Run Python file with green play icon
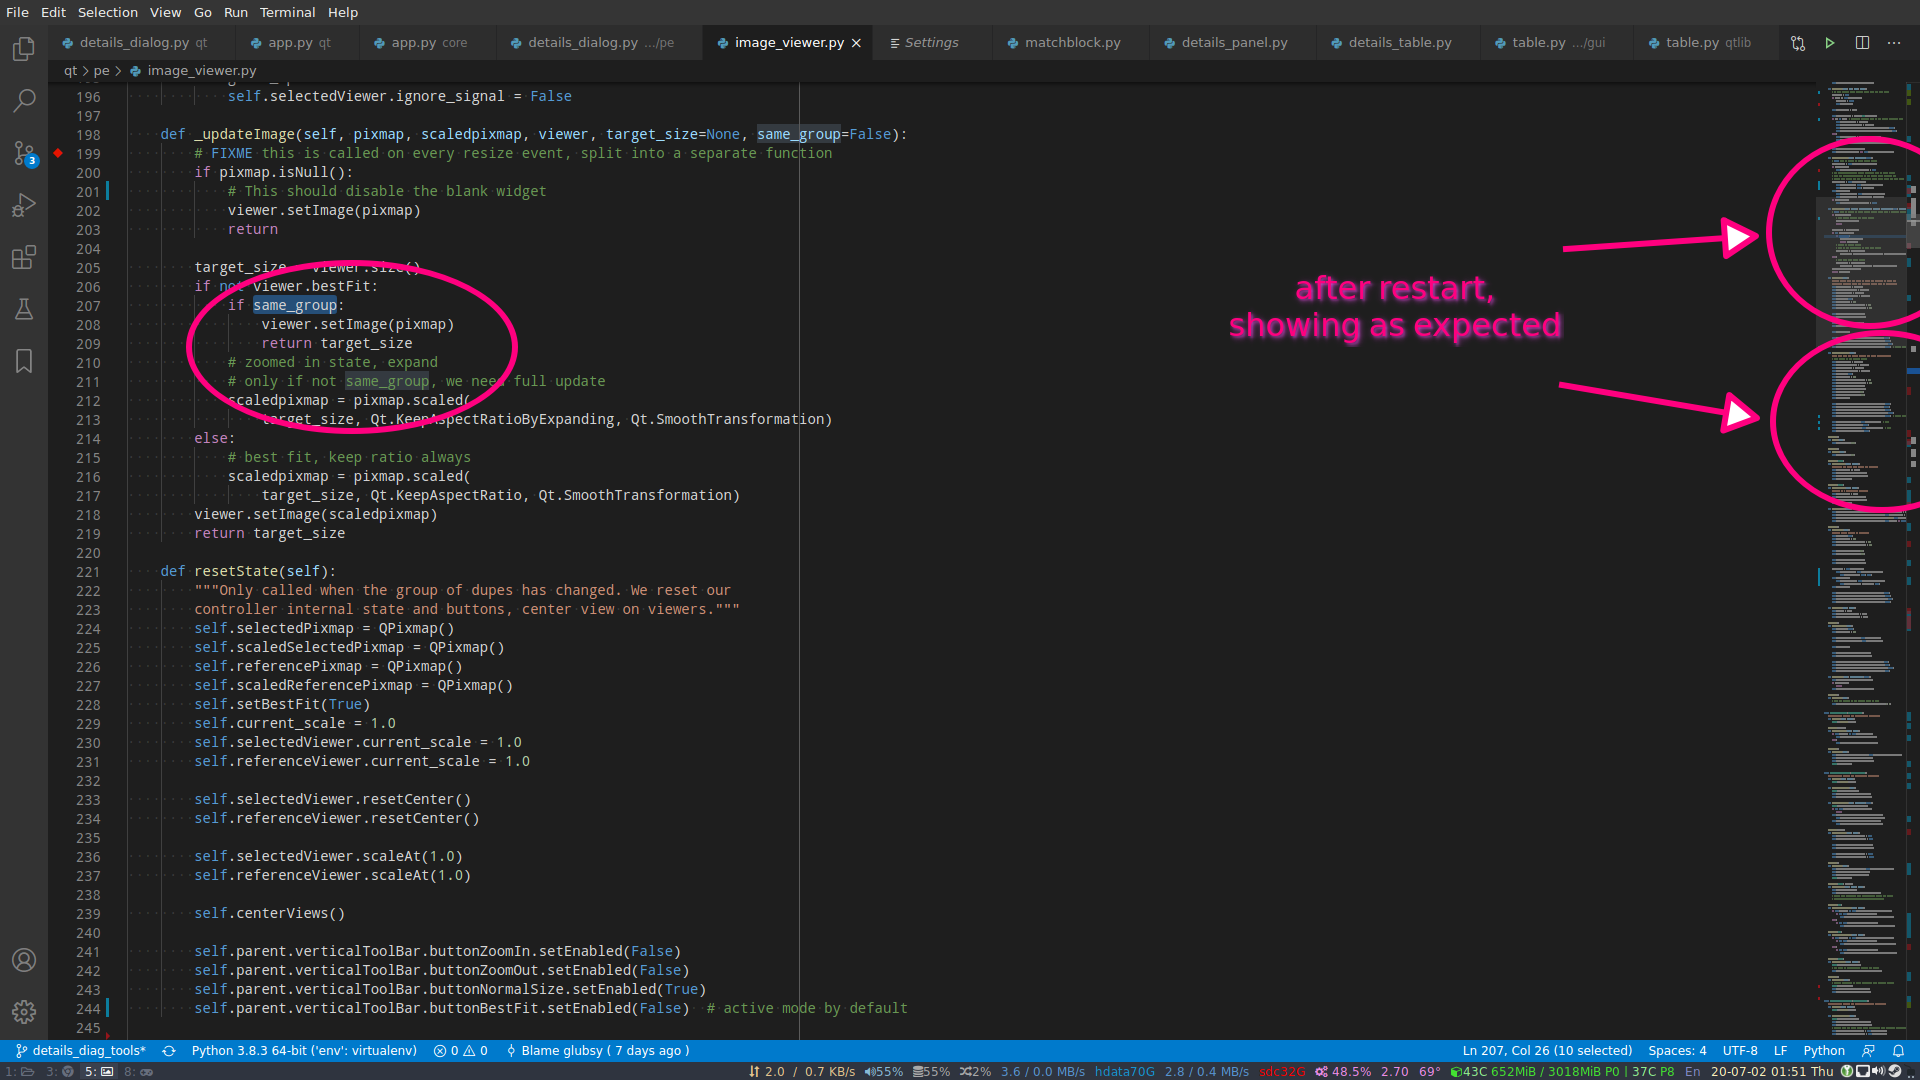 coord(1829,43)
